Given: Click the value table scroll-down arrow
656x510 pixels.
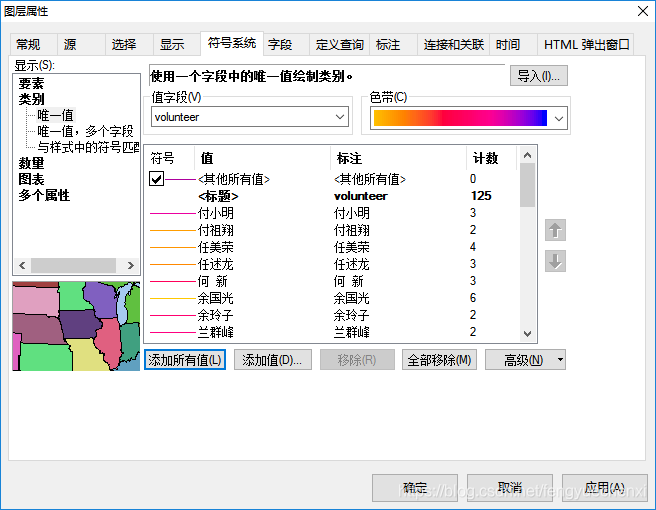Looking at the screenshot, I should pos(527,333).
